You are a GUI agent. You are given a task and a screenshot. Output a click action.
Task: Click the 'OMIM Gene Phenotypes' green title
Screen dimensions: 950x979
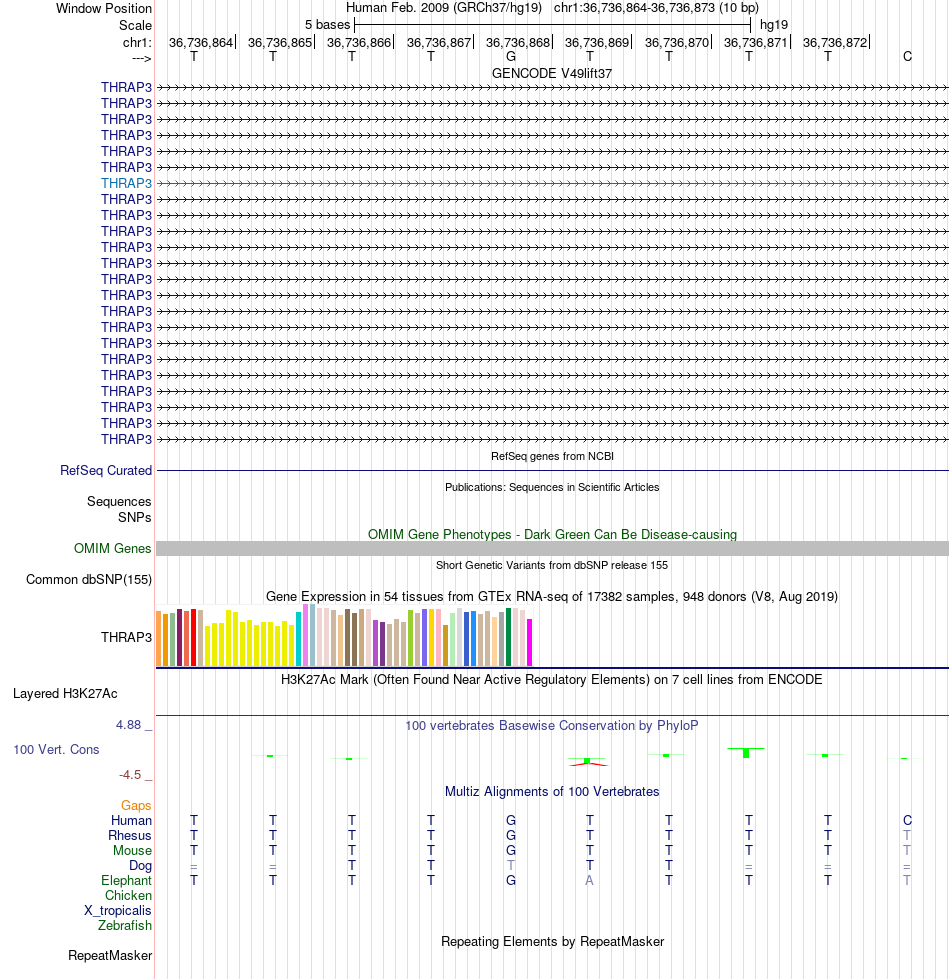[x=552, y=534]
